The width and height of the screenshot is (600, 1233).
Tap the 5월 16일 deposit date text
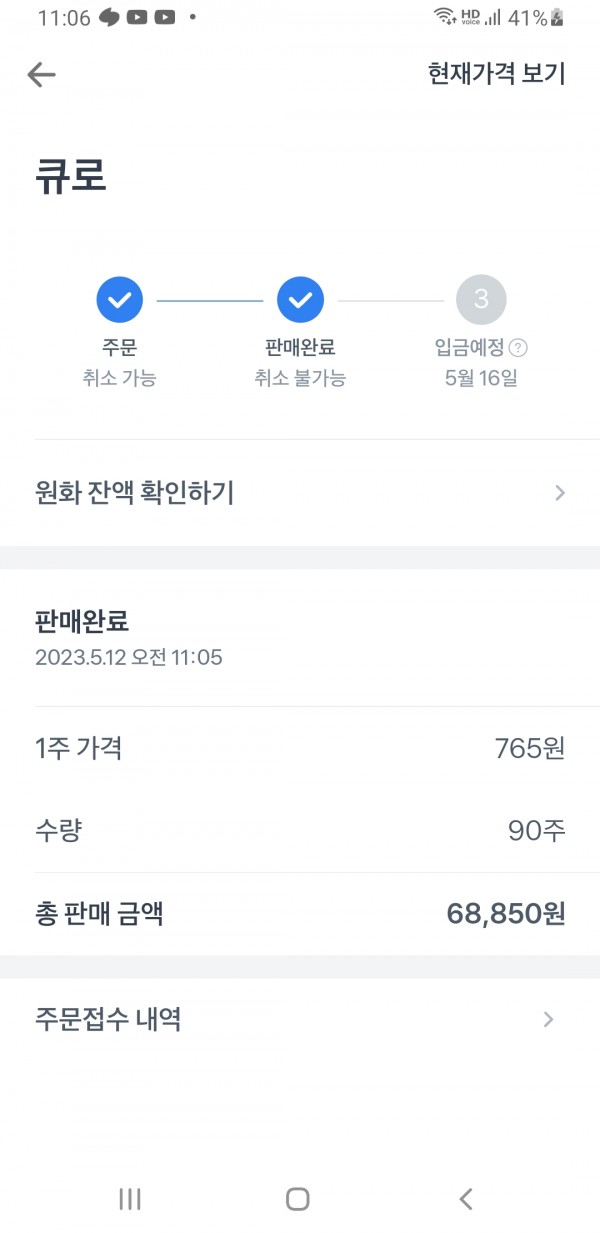[481, 379]
